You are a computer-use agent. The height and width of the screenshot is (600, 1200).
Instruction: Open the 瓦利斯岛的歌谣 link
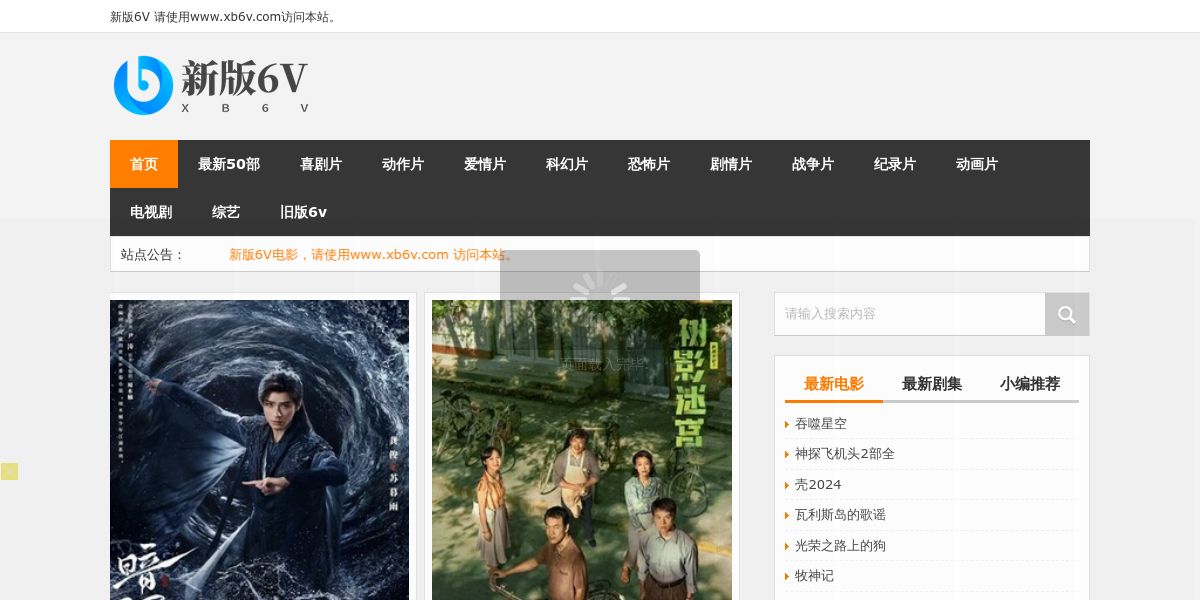pyautogui.click(x=840, y=515)
